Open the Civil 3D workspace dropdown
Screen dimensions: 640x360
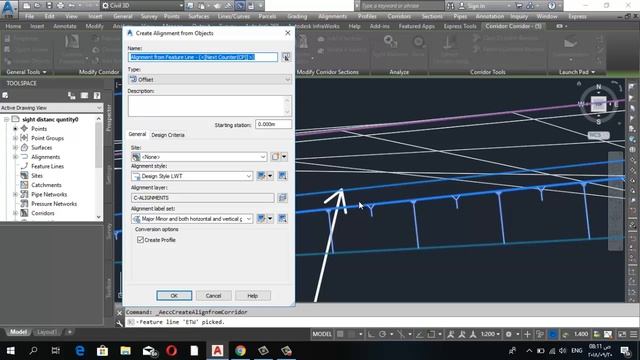pos(142,6)
